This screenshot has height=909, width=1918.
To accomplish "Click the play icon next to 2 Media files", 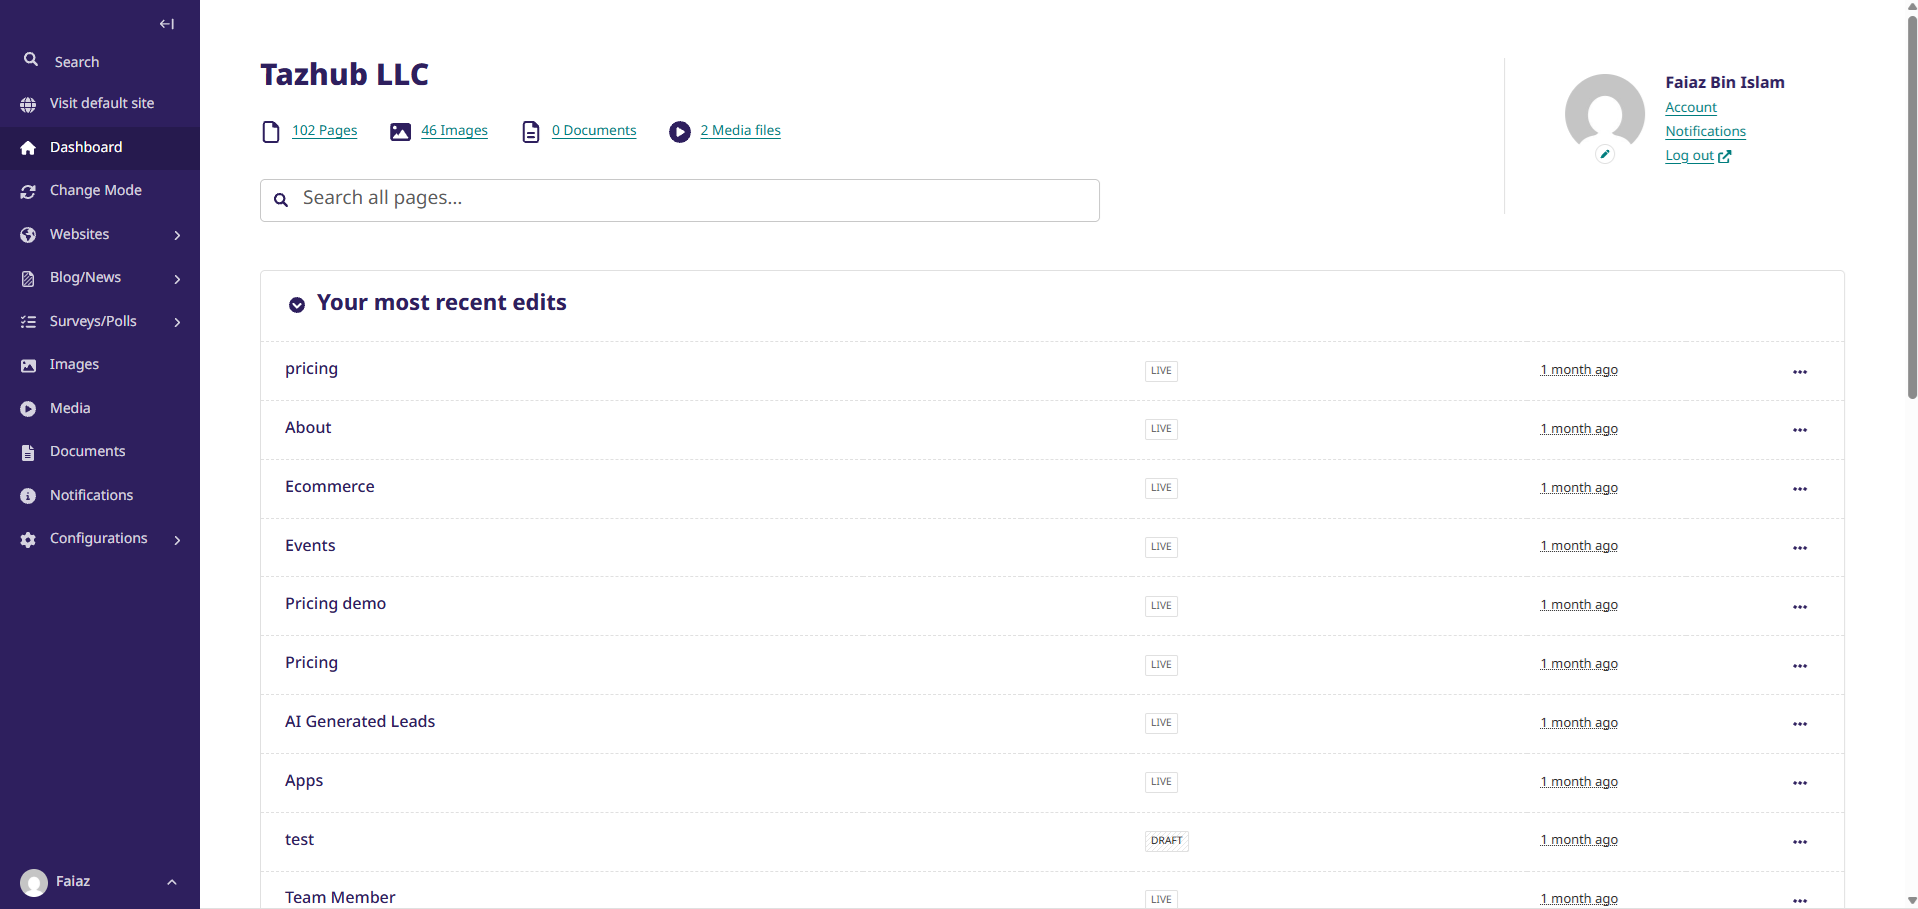I will point(680,132).
